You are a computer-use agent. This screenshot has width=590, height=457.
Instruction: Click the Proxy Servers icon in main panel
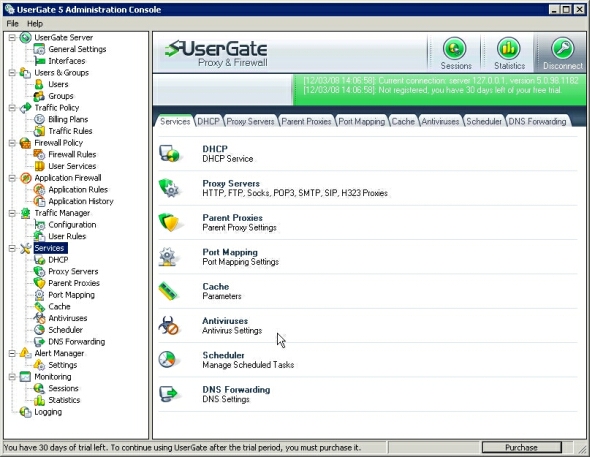(169, 188)
